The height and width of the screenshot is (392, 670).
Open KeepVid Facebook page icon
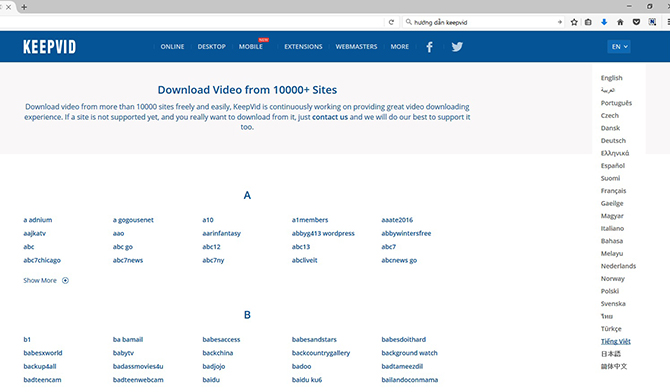click(429, 47)
